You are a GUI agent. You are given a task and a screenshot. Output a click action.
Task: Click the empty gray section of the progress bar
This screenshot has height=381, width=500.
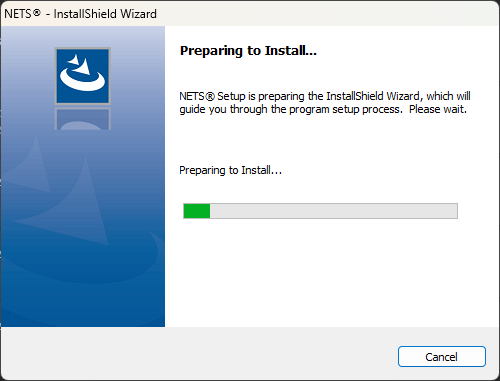click(333, 211)
